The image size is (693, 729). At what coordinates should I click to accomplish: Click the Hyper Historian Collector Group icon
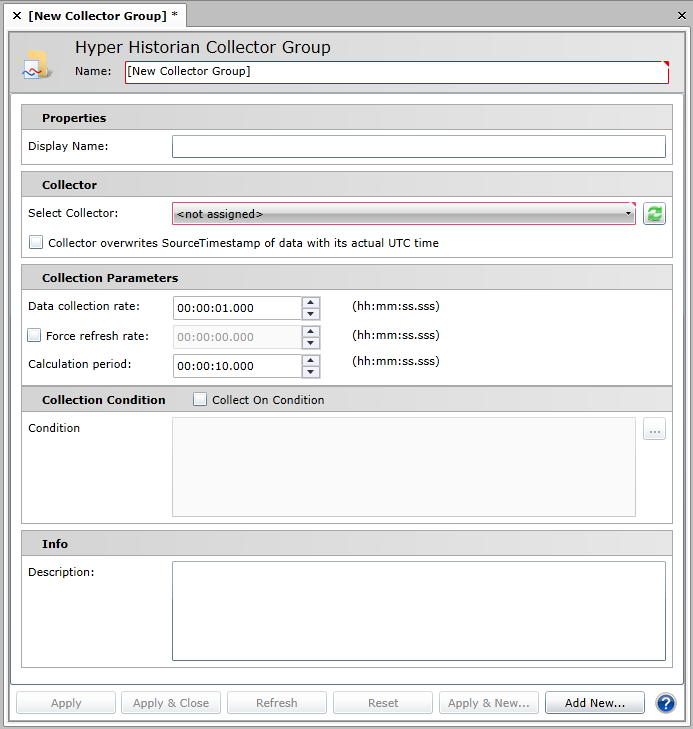point(37,64)
